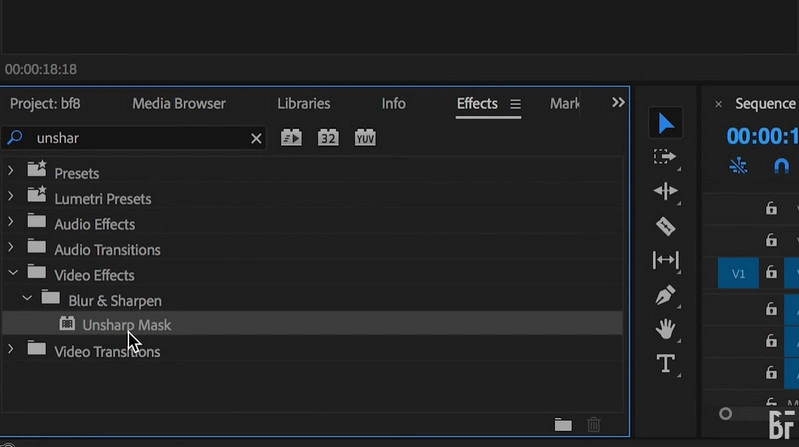Select the Selection tool arrow

(666, 124)
